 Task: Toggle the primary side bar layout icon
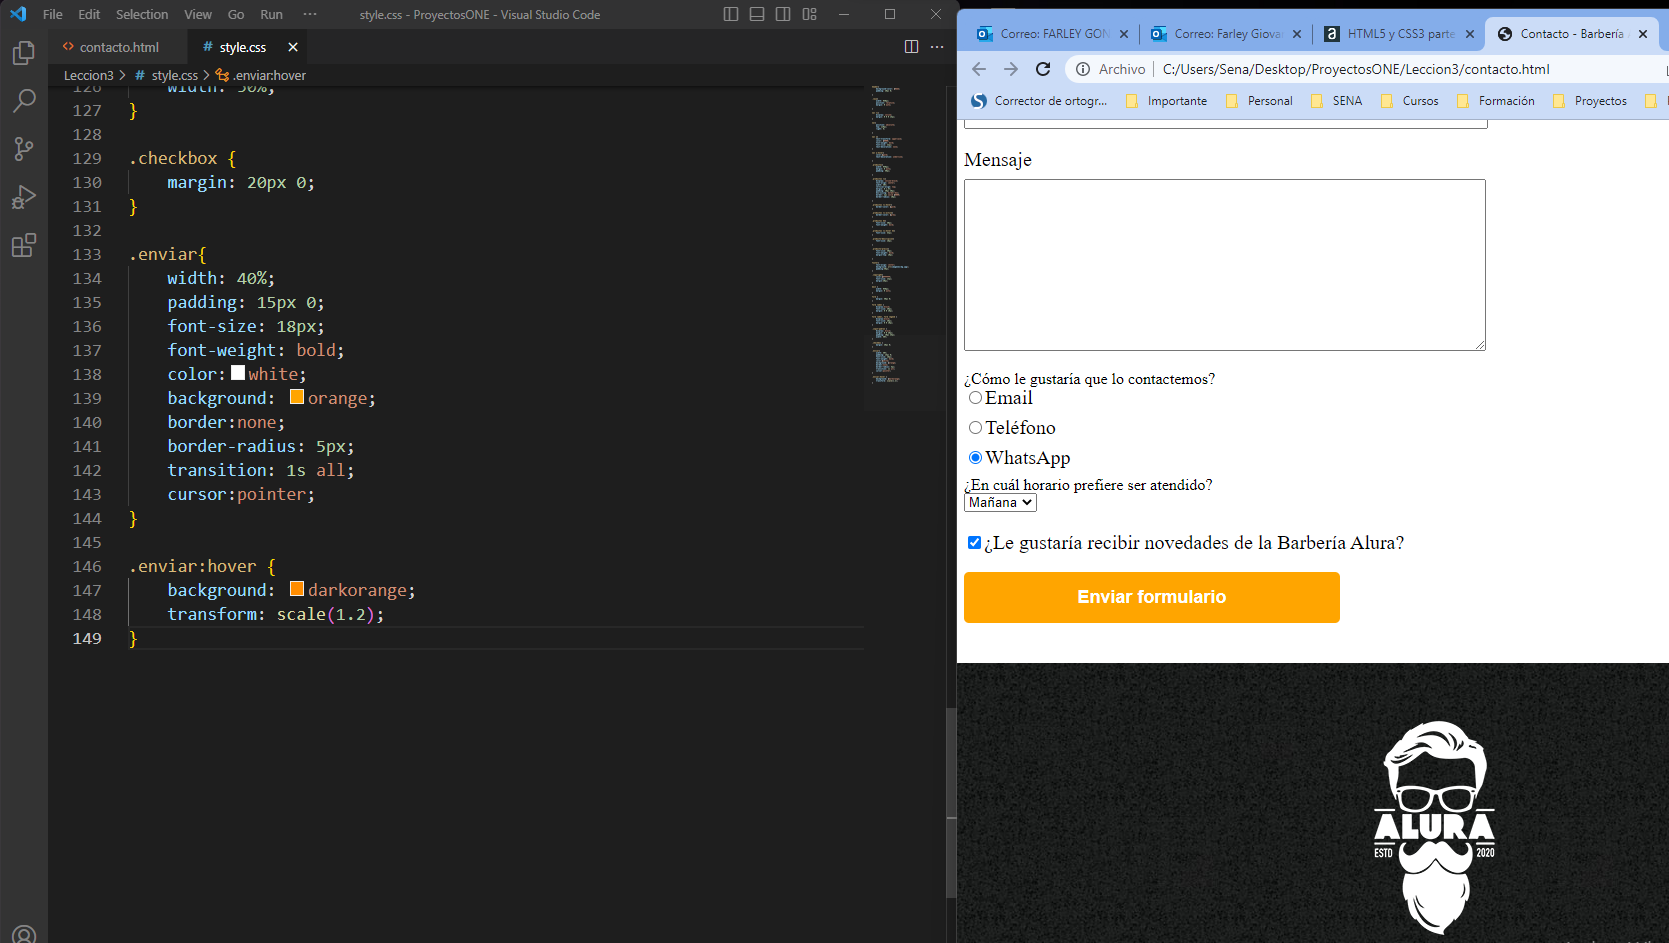(731, 14)
